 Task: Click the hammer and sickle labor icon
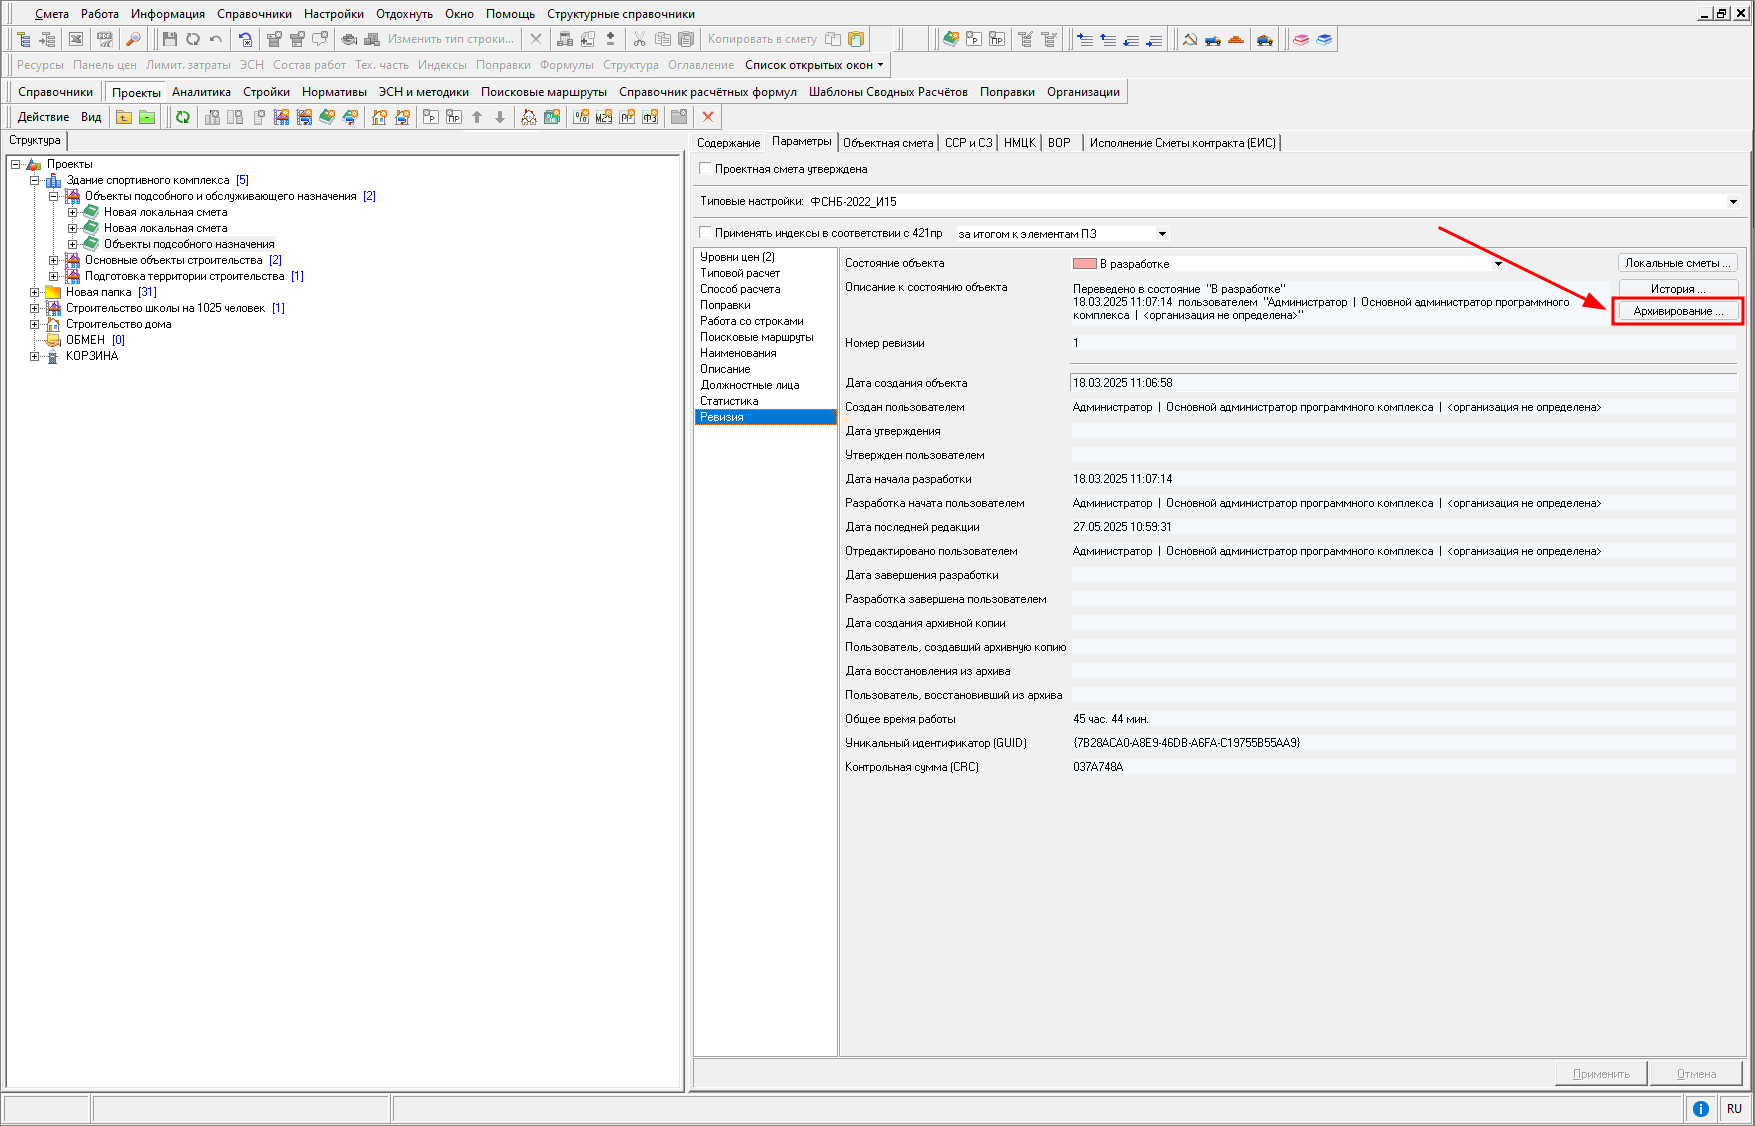click(1190, 39)
